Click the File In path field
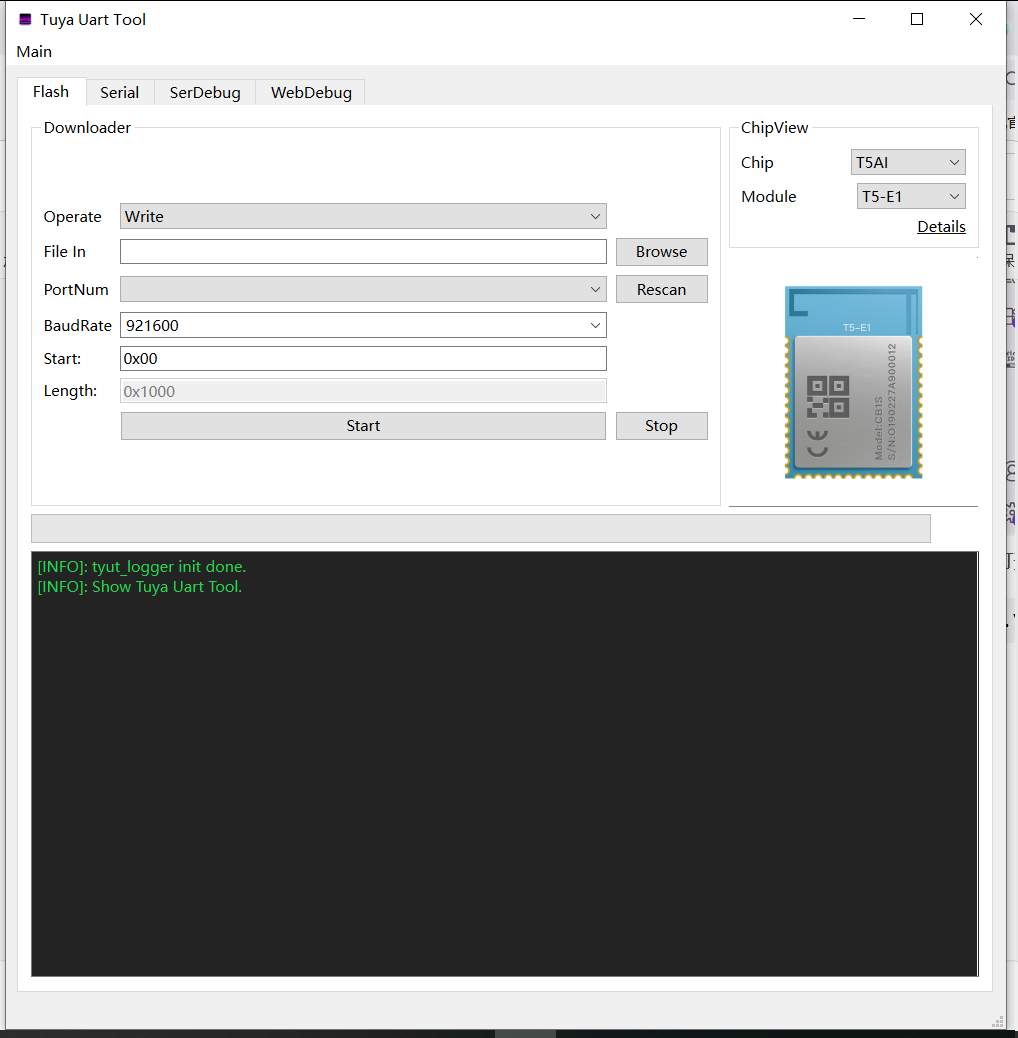This screenshot has height=1038, width=1018. coord(363,252)
